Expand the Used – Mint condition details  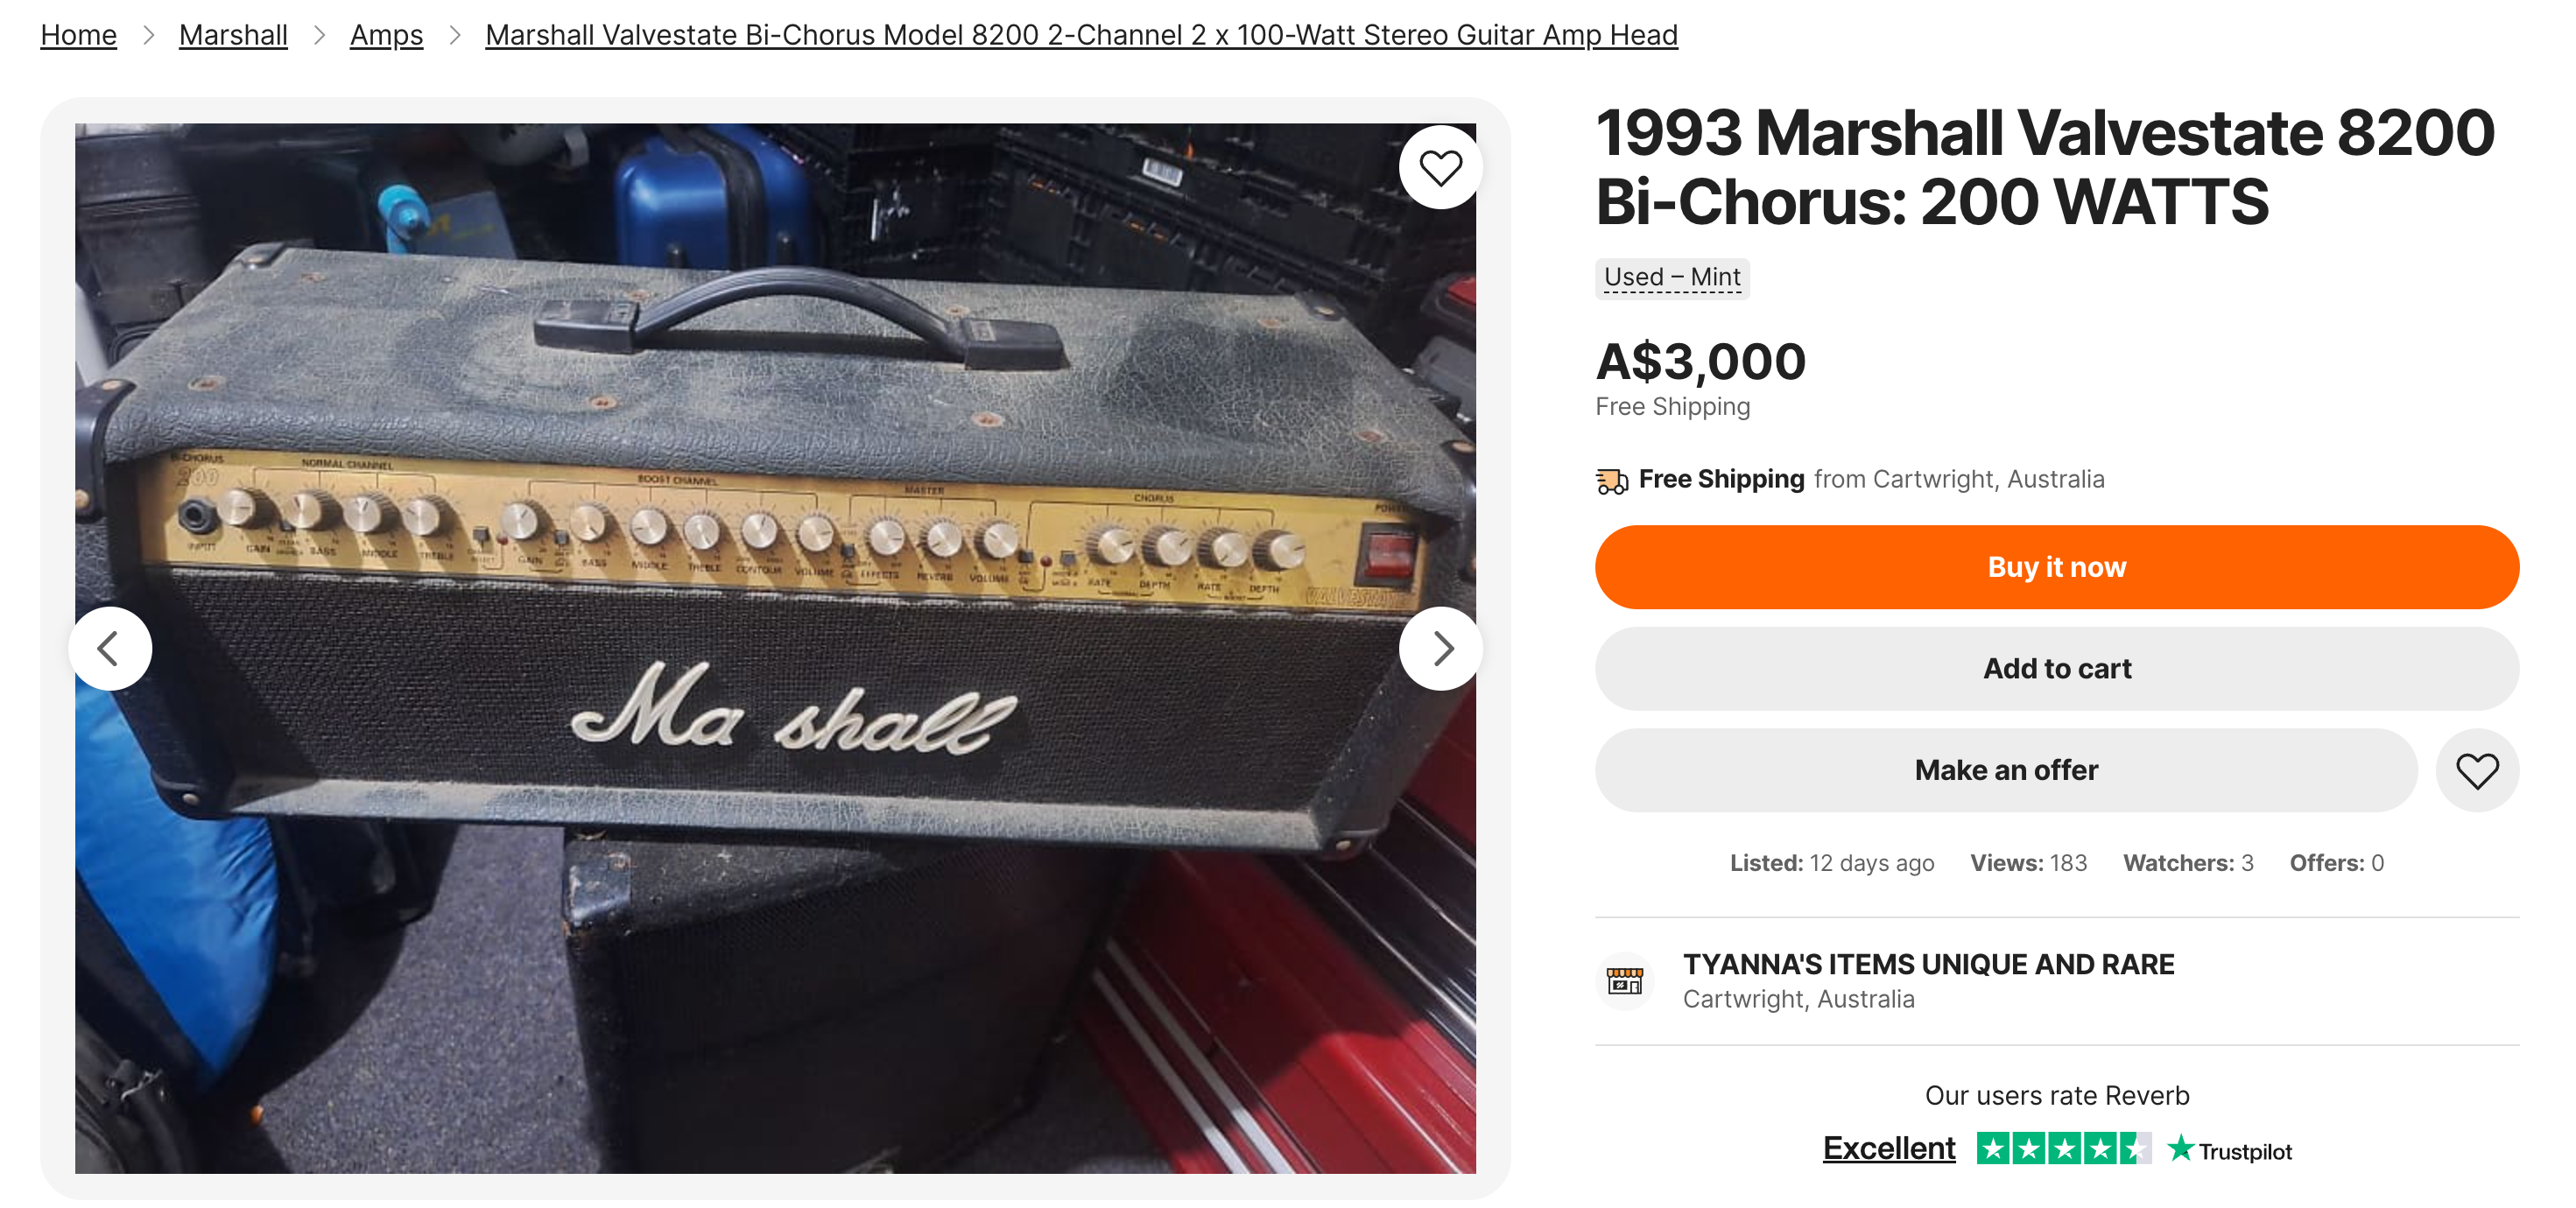coord(1671,277)
